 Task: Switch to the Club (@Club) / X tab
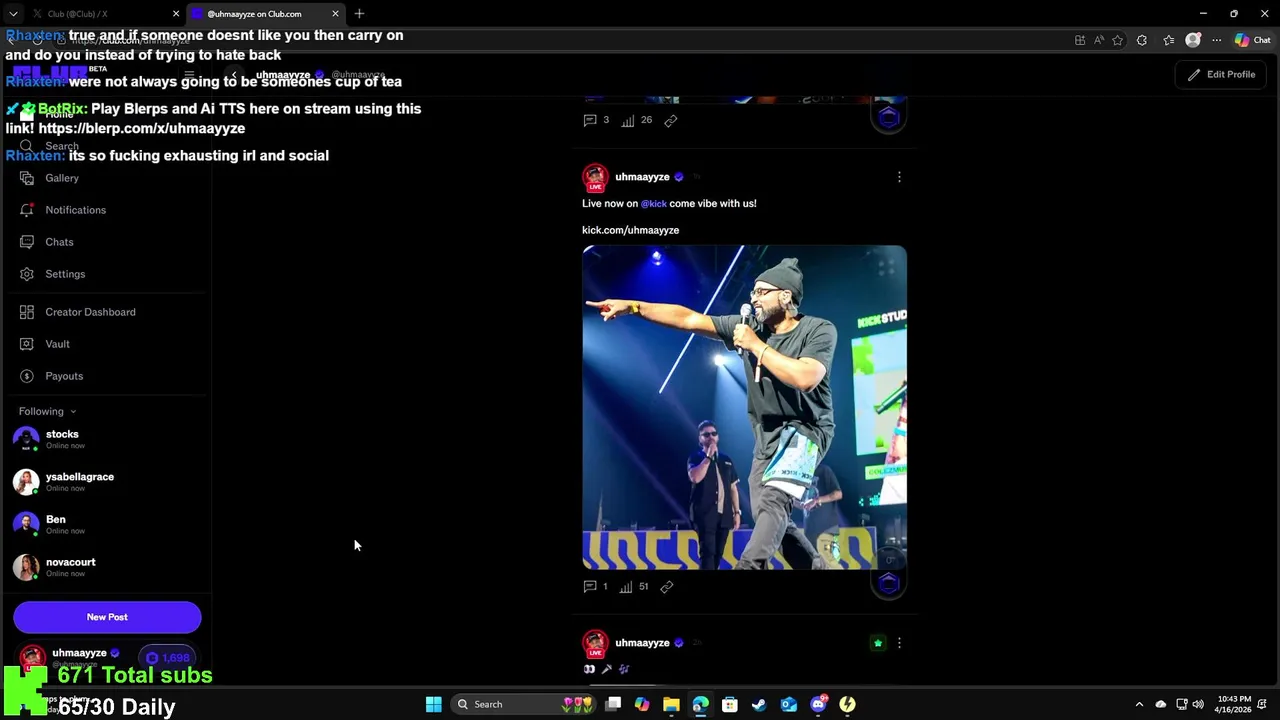tap(96, 14)
